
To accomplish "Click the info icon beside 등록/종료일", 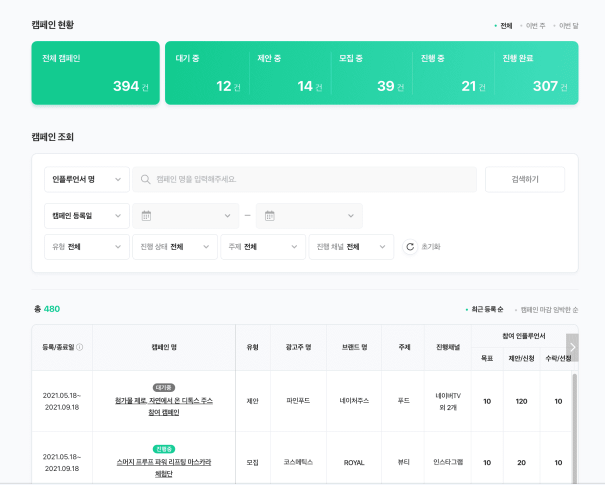I will [79, 347].
